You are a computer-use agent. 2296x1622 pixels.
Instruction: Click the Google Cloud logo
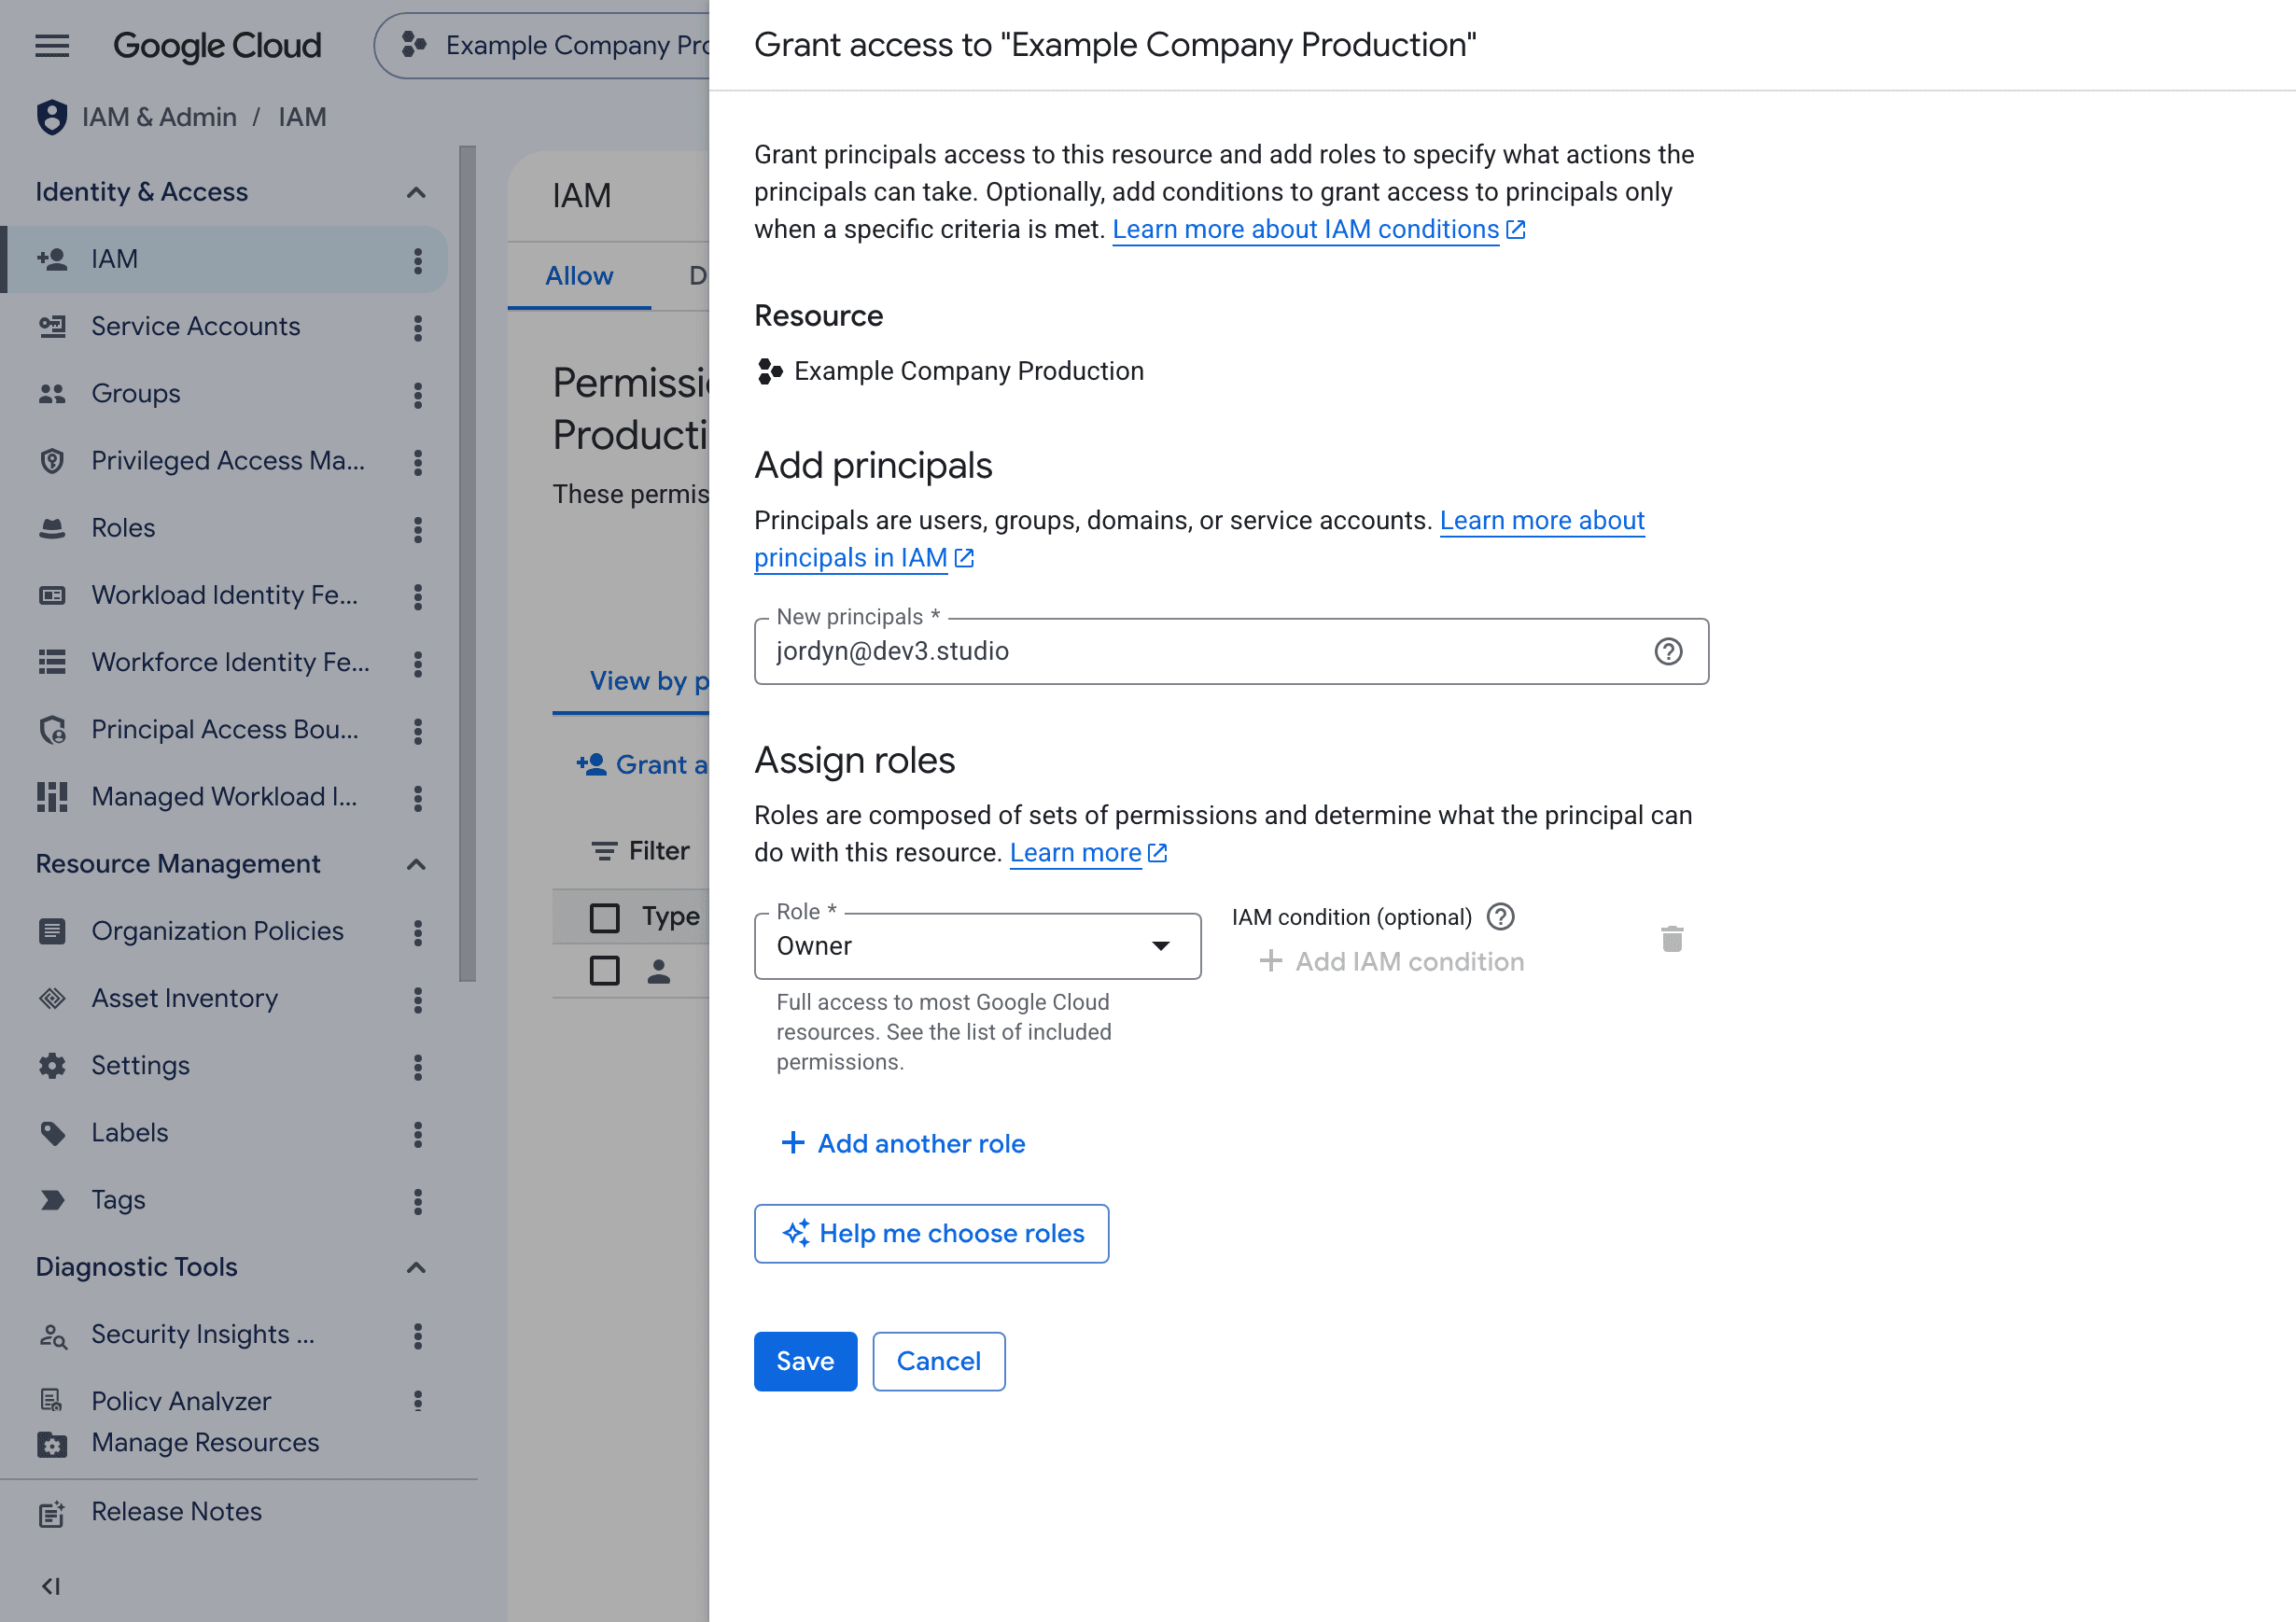(x=217, y=46)
